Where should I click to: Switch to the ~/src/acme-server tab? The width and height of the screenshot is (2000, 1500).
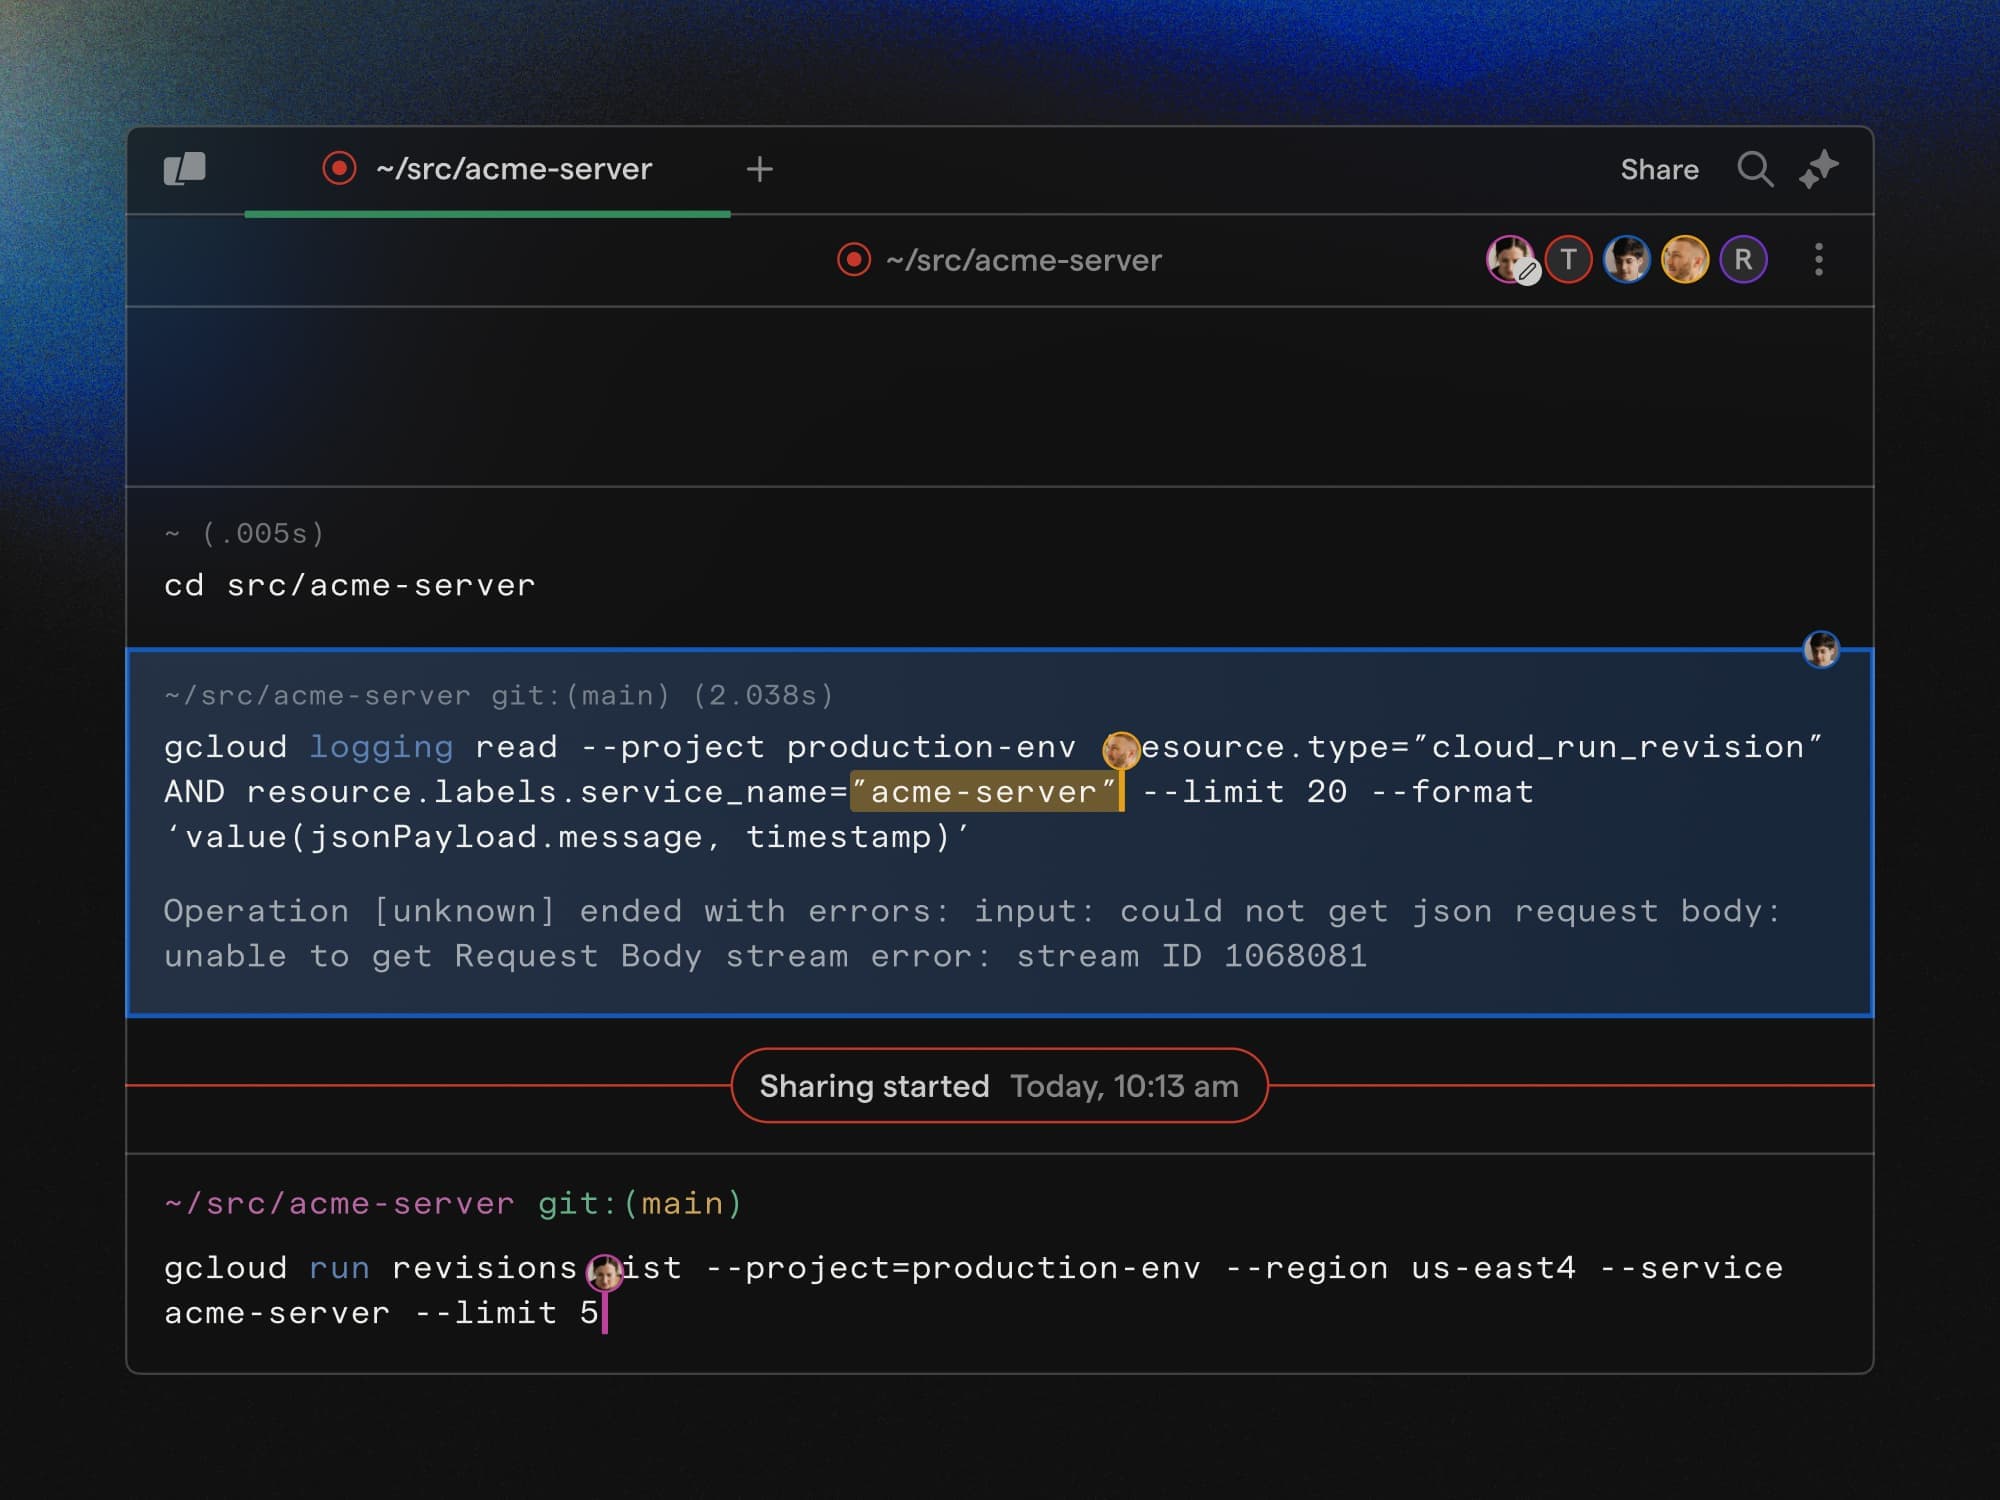(513, 169)
